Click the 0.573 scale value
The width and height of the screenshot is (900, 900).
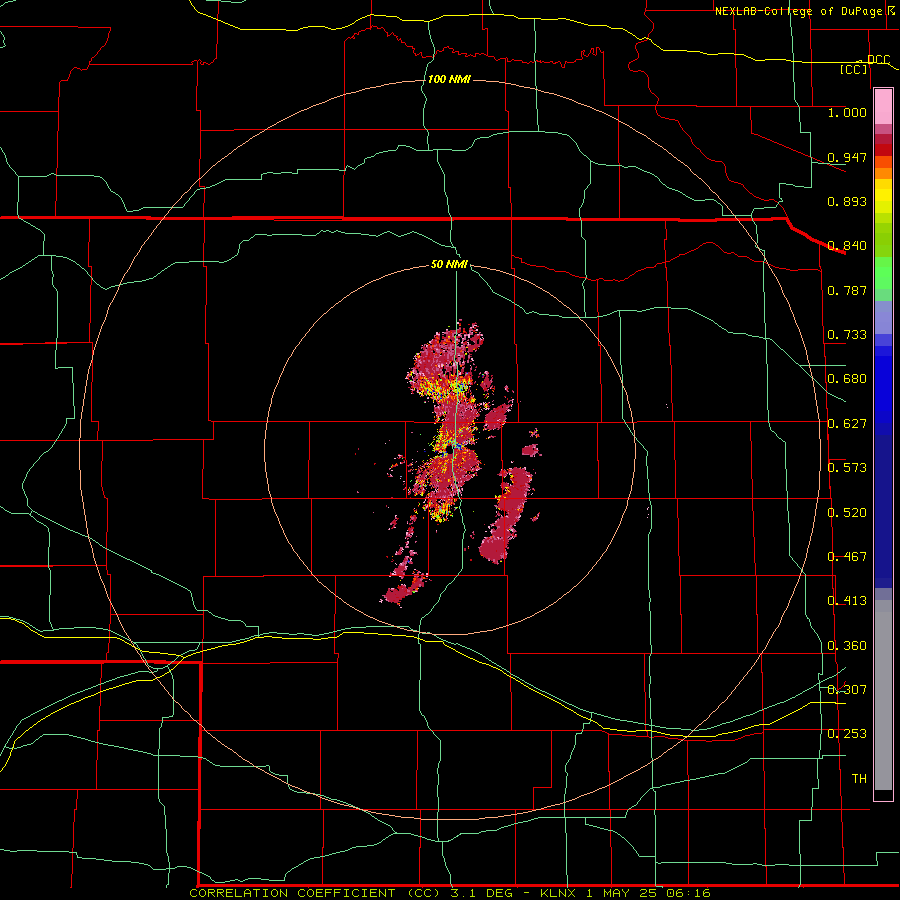coord(847,468)
